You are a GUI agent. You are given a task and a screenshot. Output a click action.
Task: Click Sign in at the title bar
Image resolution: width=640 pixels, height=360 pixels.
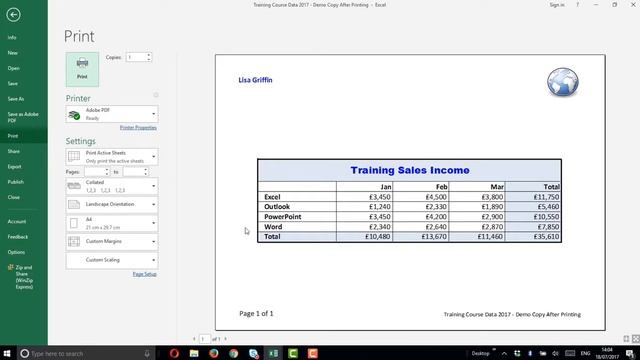coord(557,5)
